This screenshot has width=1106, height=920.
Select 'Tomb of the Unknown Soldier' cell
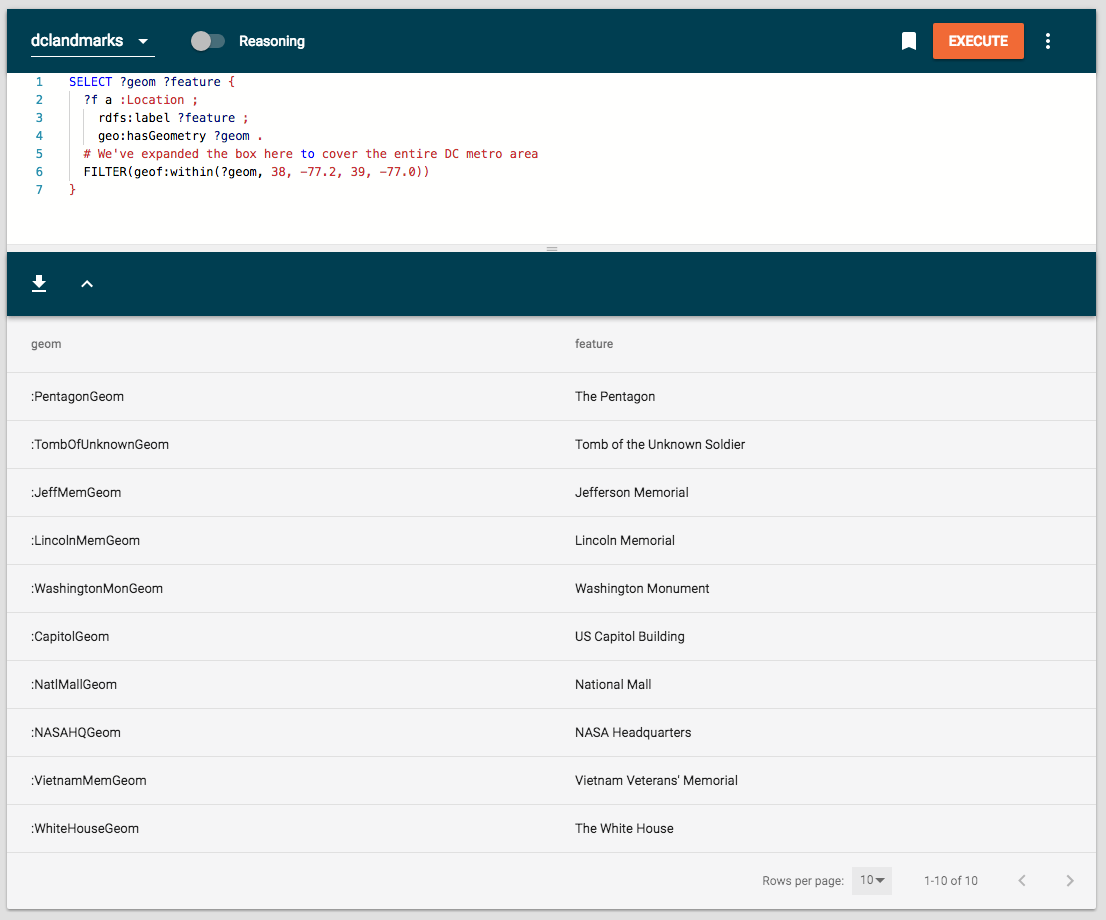click(x=660, y=444)
